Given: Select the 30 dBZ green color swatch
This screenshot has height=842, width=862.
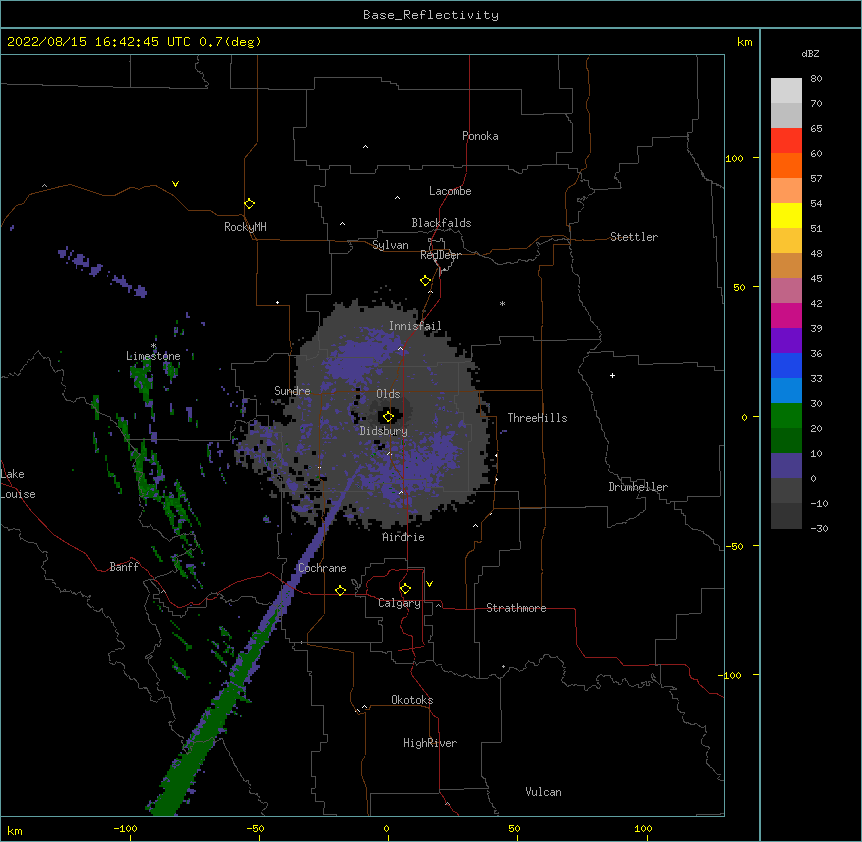Looking at the screenshot, I should pos(786,416).
